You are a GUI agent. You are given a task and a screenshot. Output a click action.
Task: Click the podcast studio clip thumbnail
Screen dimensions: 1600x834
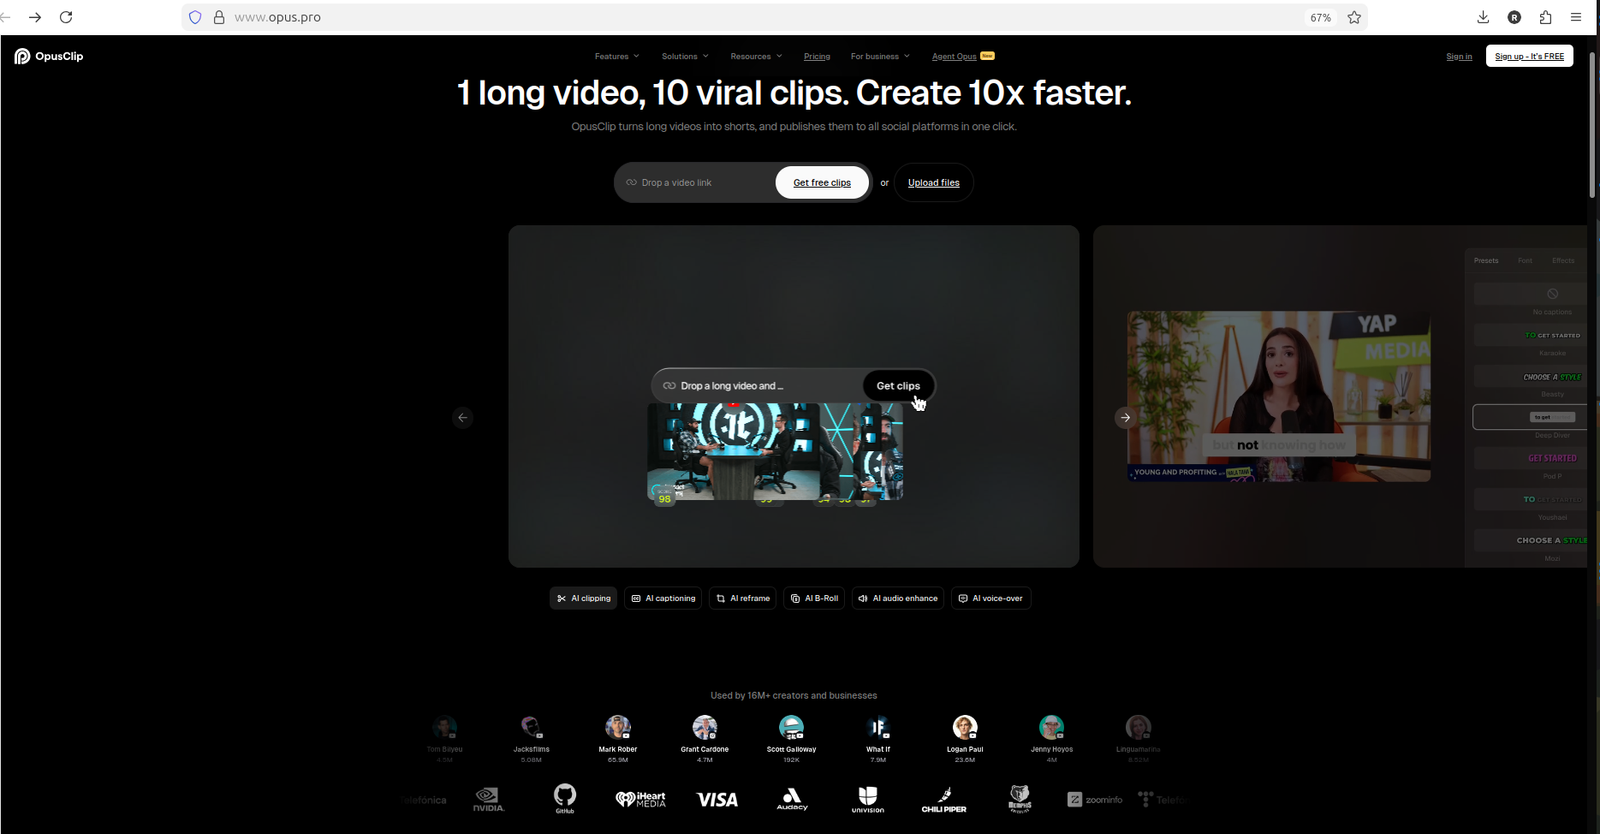pyautogui.click(x=733, y=451)
